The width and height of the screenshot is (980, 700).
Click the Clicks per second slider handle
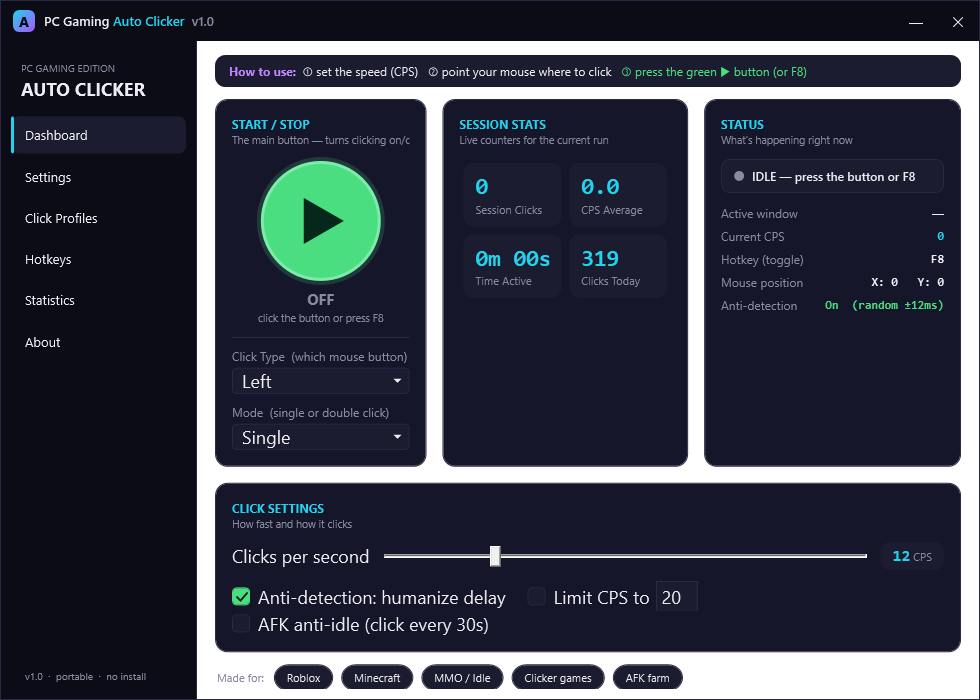[x=495, y=556]
